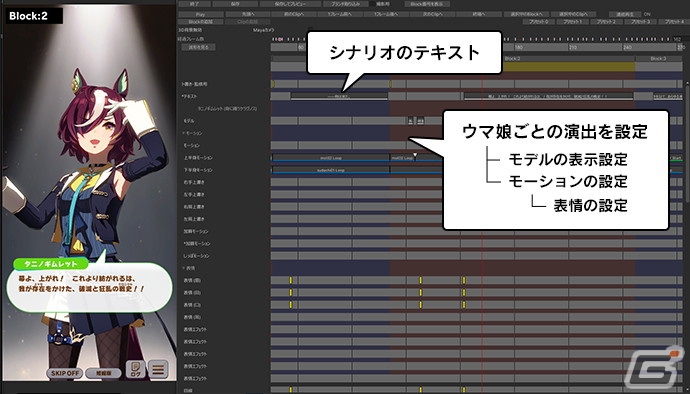This screenshot has width=690, height=394.
Task: Click the frame ruler at mark 240
Action: [x=628, y=47]
